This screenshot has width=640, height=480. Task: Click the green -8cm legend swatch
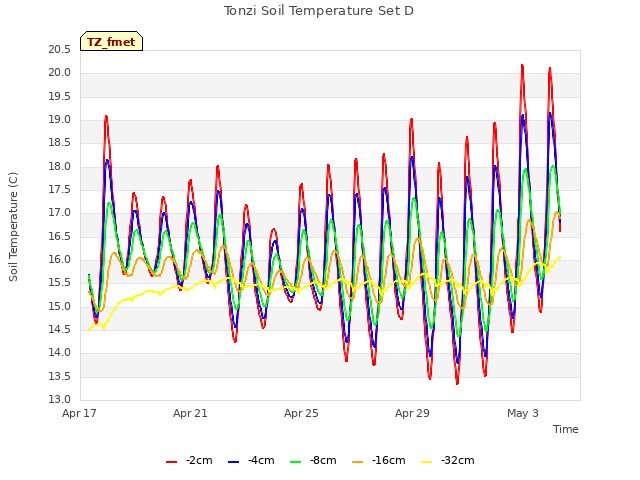296,462
